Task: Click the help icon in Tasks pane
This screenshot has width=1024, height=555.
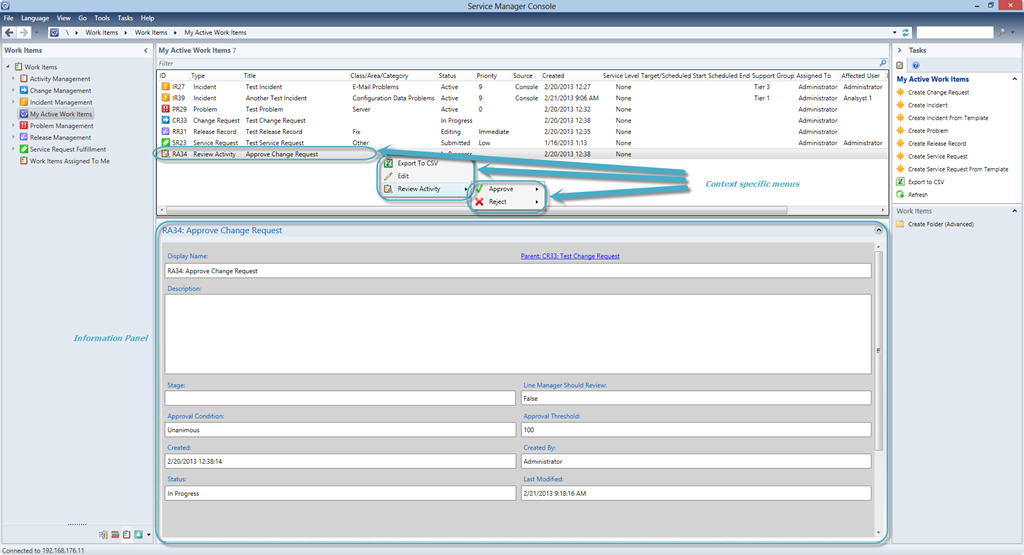Action: 915,65
